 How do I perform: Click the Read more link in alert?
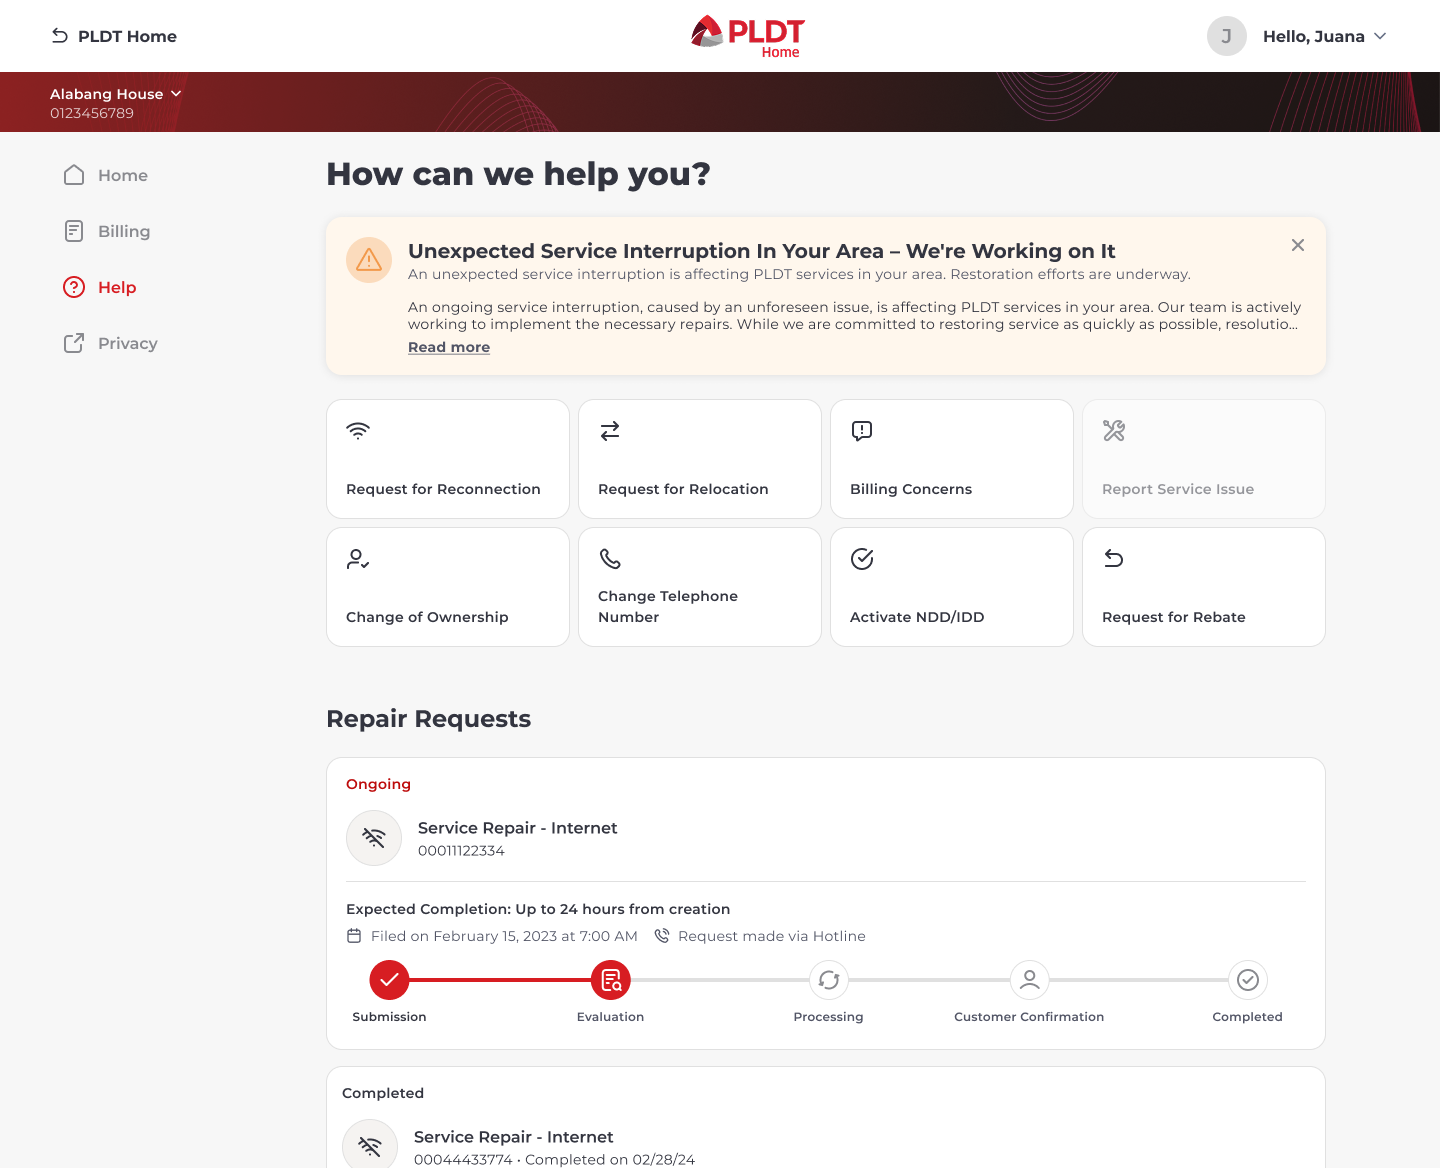(x=449, y=347)
